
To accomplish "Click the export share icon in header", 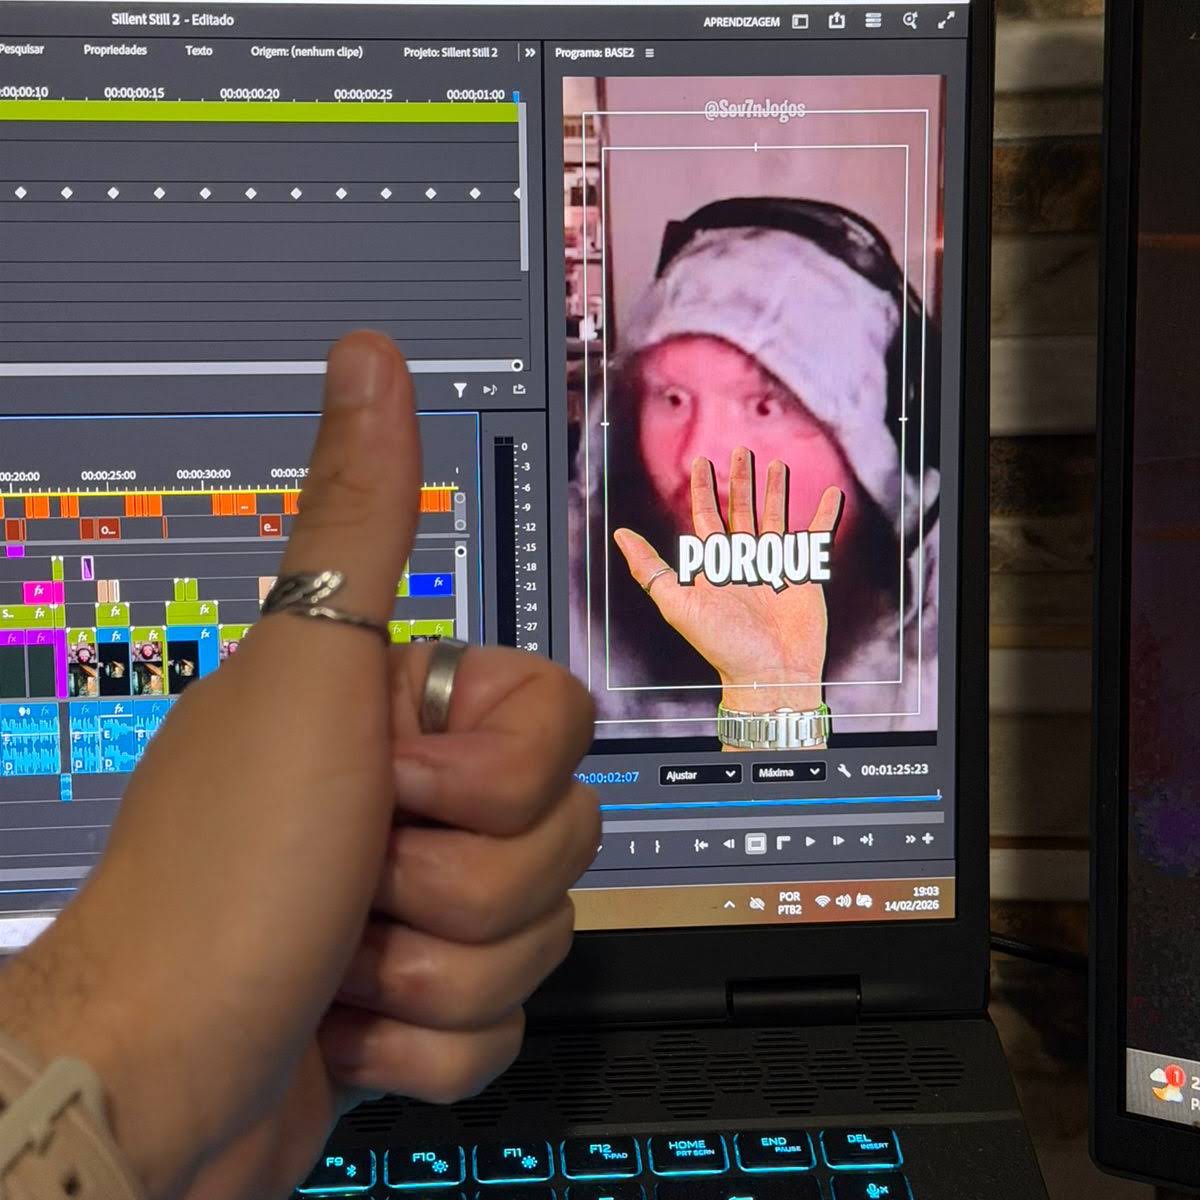I will pos(837,20).
